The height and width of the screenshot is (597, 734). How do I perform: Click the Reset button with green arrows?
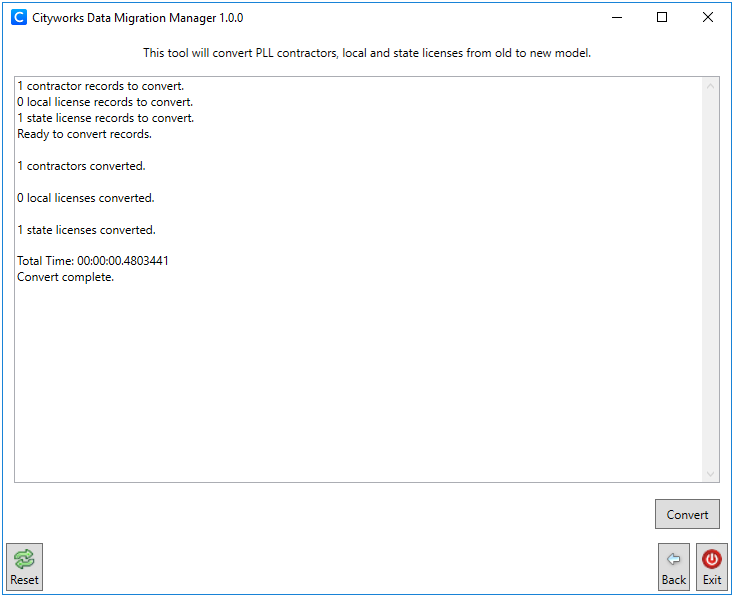pos(24,567)
